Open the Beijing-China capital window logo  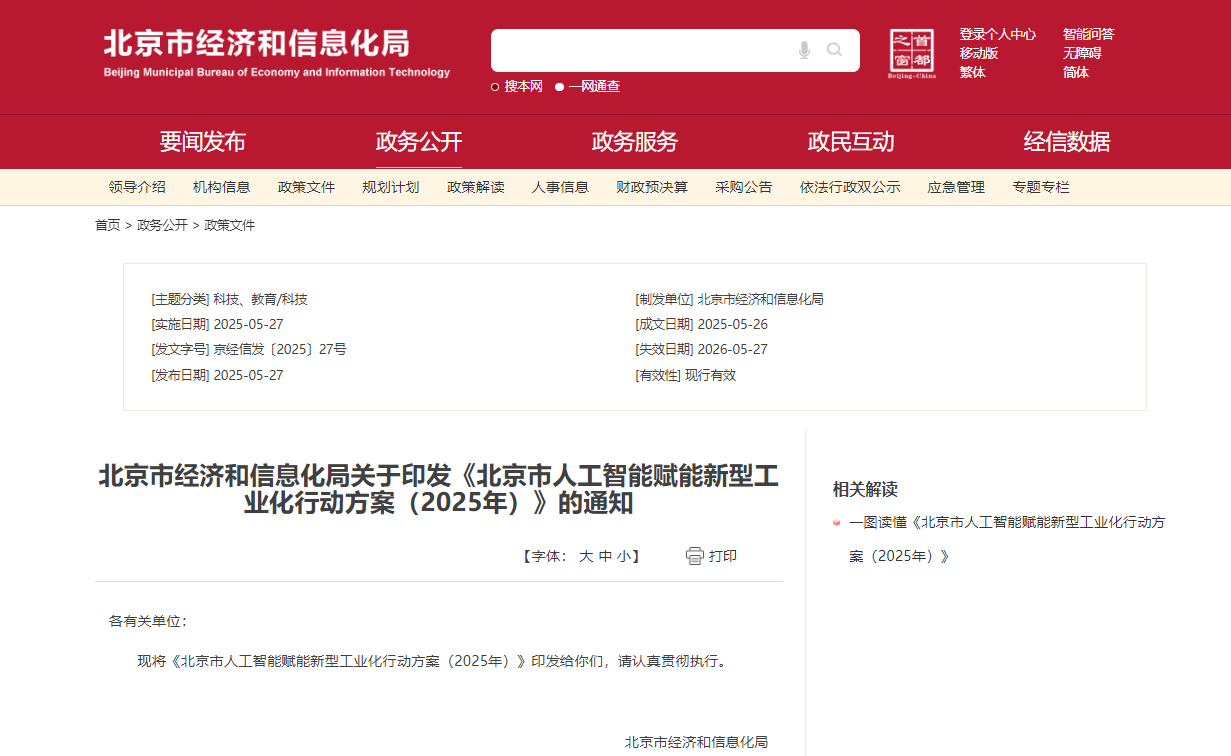(x=912, y=53)
